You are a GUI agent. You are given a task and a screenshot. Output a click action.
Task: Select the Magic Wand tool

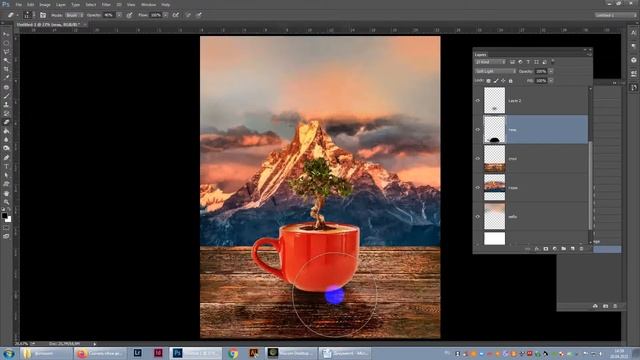click(6, 60)
